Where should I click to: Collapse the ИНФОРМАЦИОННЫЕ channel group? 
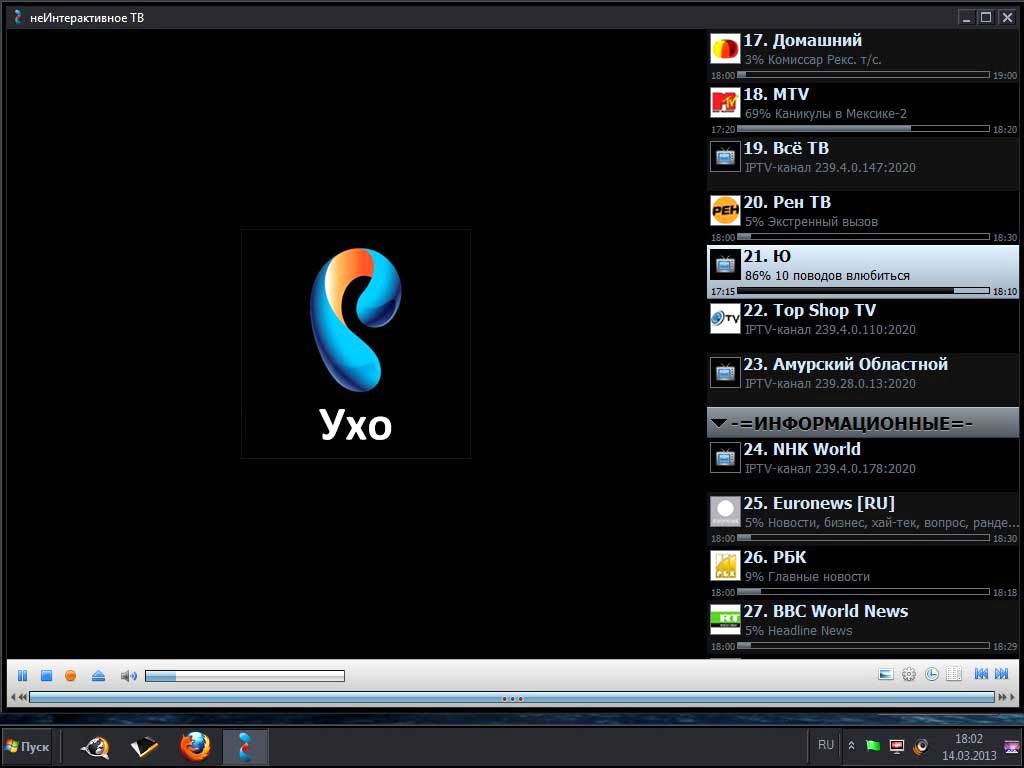[863, 423]
